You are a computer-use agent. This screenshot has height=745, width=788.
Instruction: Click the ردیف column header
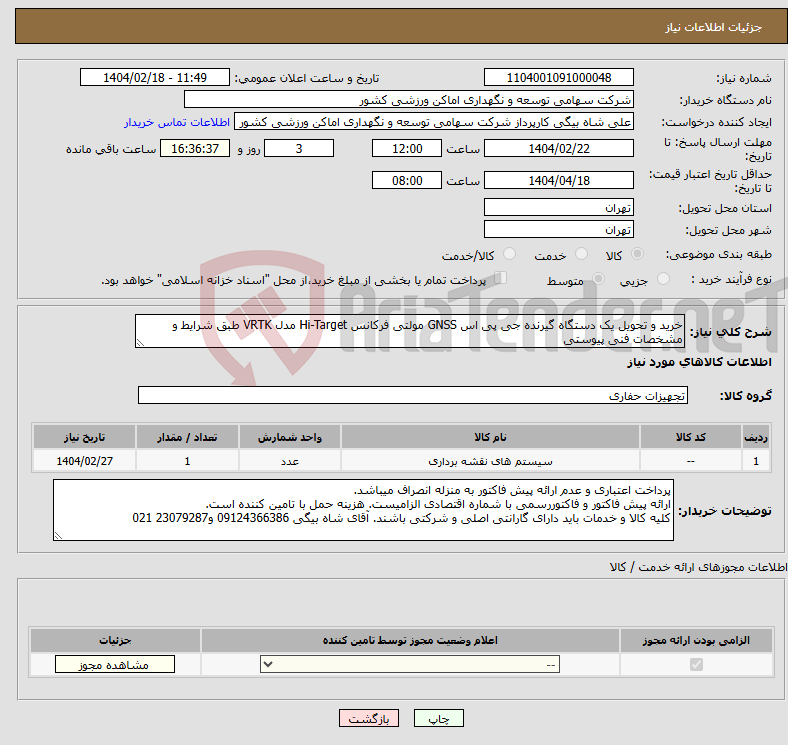point(756,437)
